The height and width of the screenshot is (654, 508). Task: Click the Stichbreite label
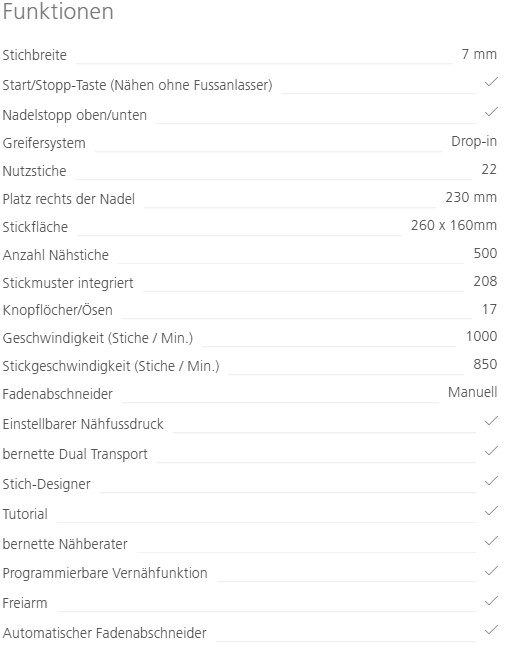click(x=35, y=55)
